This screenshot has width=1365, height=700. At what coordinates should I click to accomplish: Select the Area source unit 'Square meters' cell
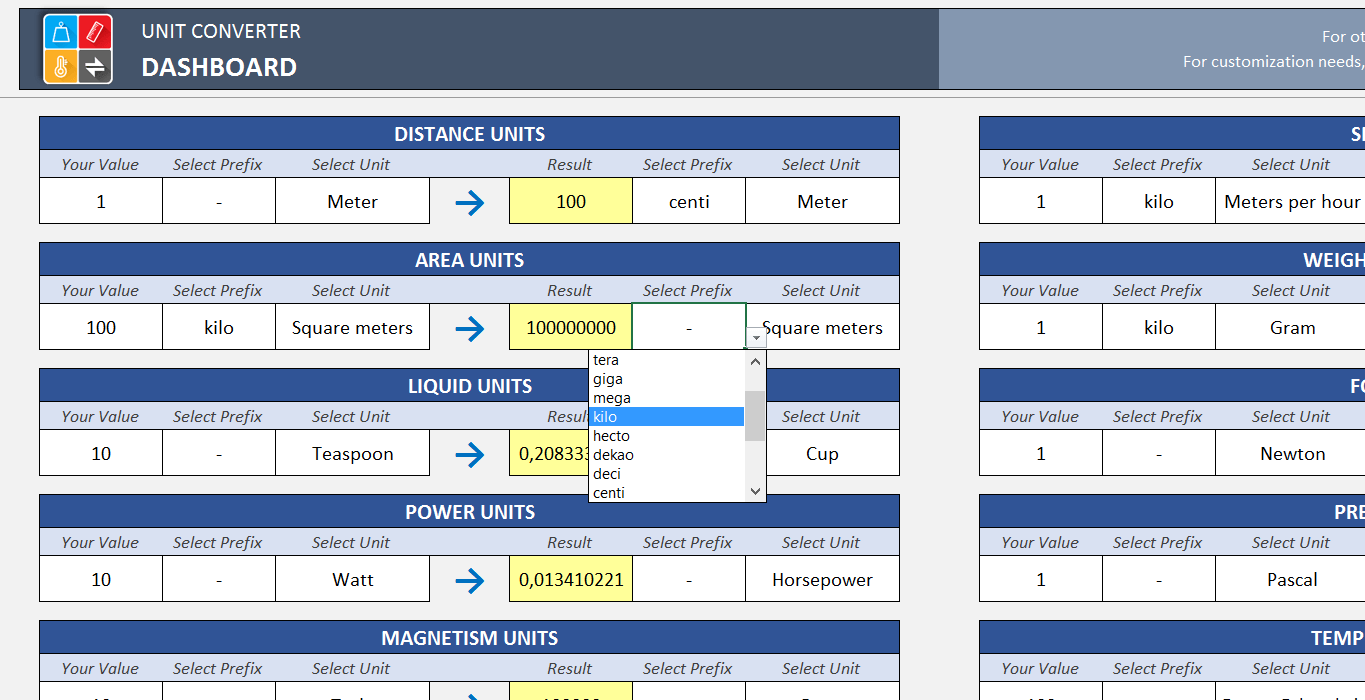point(353,327)
